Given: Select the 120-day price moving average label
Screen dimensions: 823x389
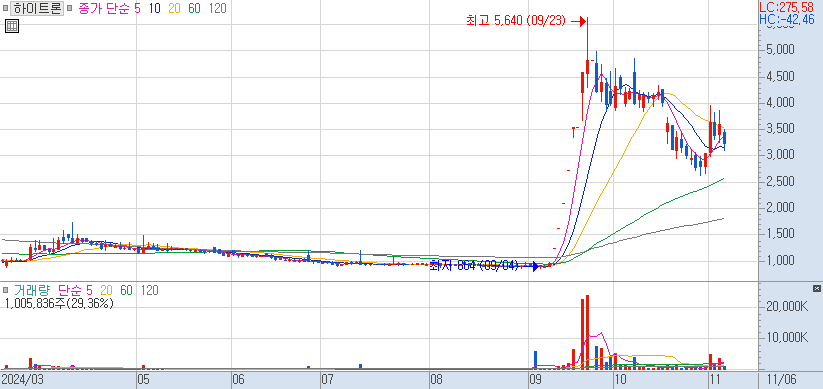Looking at the screenshot, I should (x=217, y=9).
